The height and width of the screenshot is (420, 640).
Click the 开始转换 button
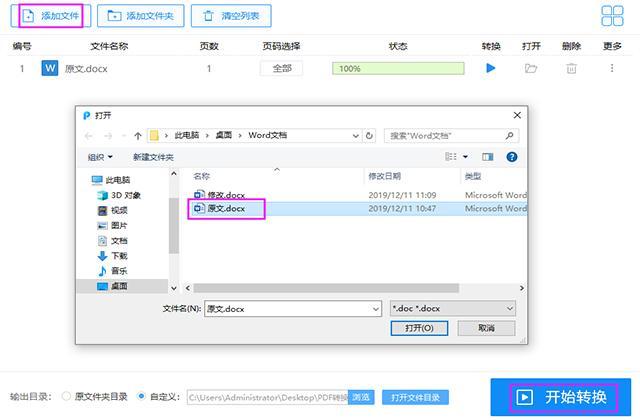pyautogui.click(x=561, y=397)
